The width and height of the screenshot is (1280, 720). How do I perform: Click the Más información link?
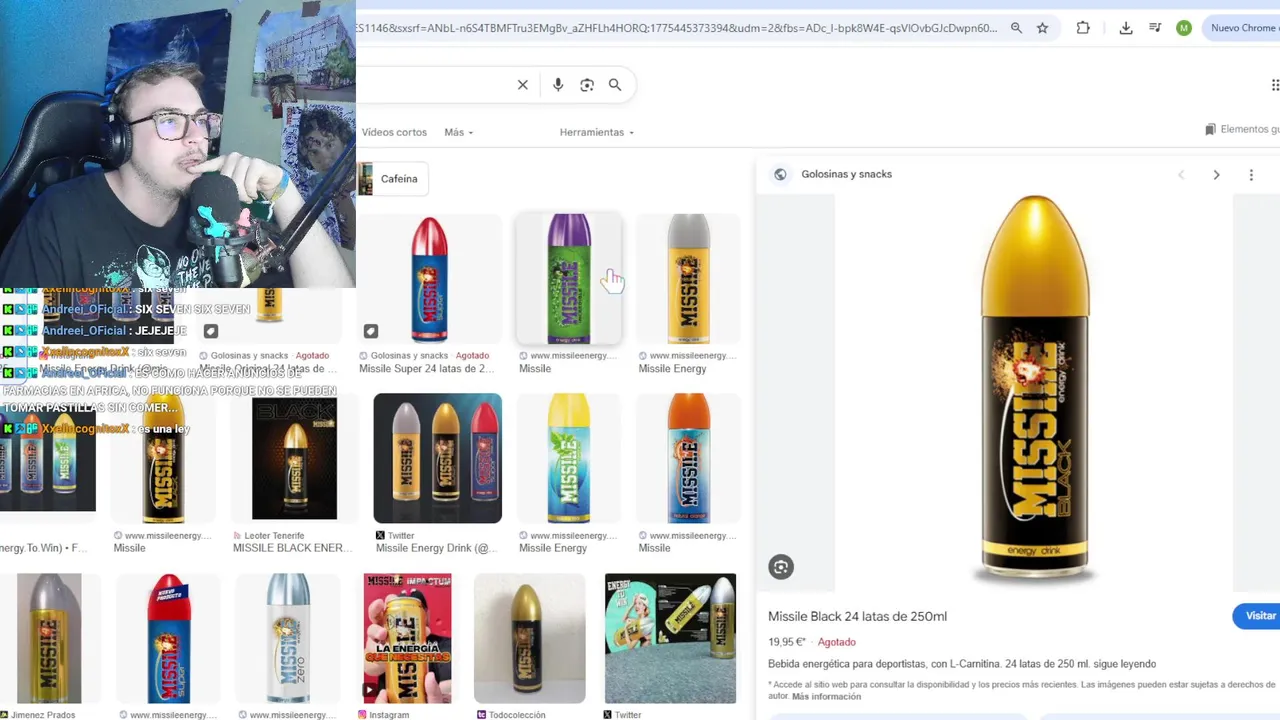click(x=826, y=696)
